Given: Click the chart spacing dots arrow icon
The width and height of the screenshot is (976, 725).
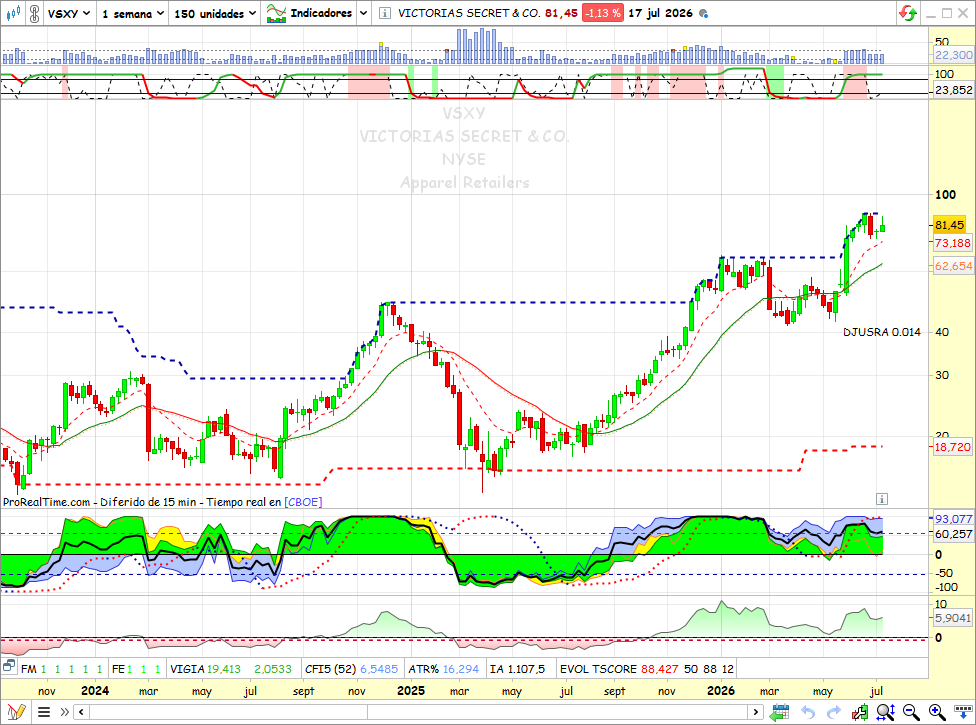Looking at the screenshot, I should [963, 711].
